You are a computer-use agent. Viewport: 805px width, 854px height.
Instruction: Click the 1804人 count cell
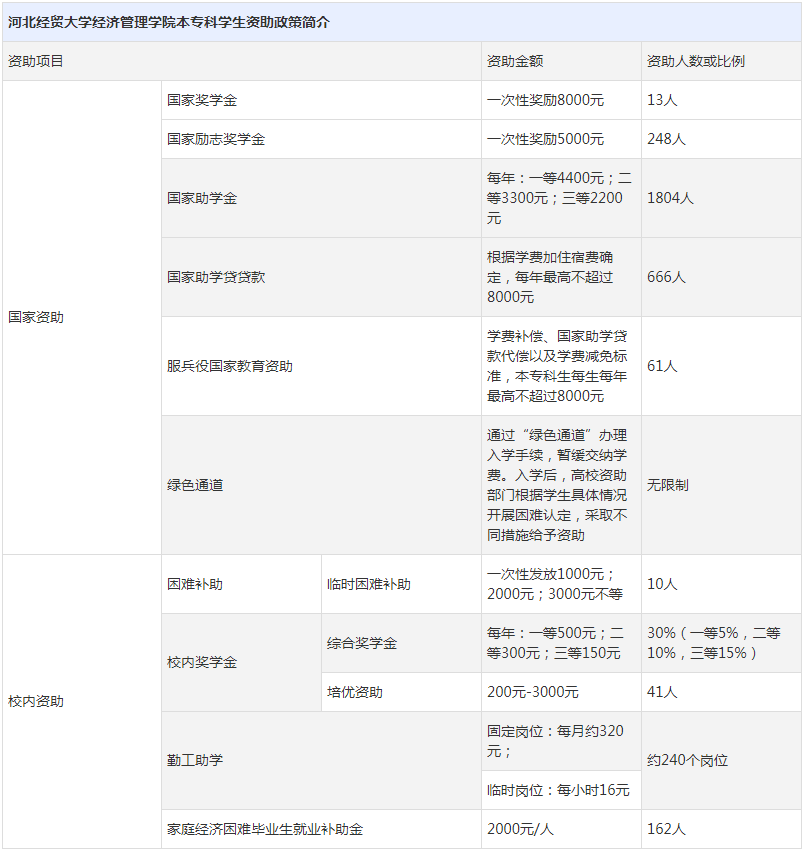tap(721, 198)
